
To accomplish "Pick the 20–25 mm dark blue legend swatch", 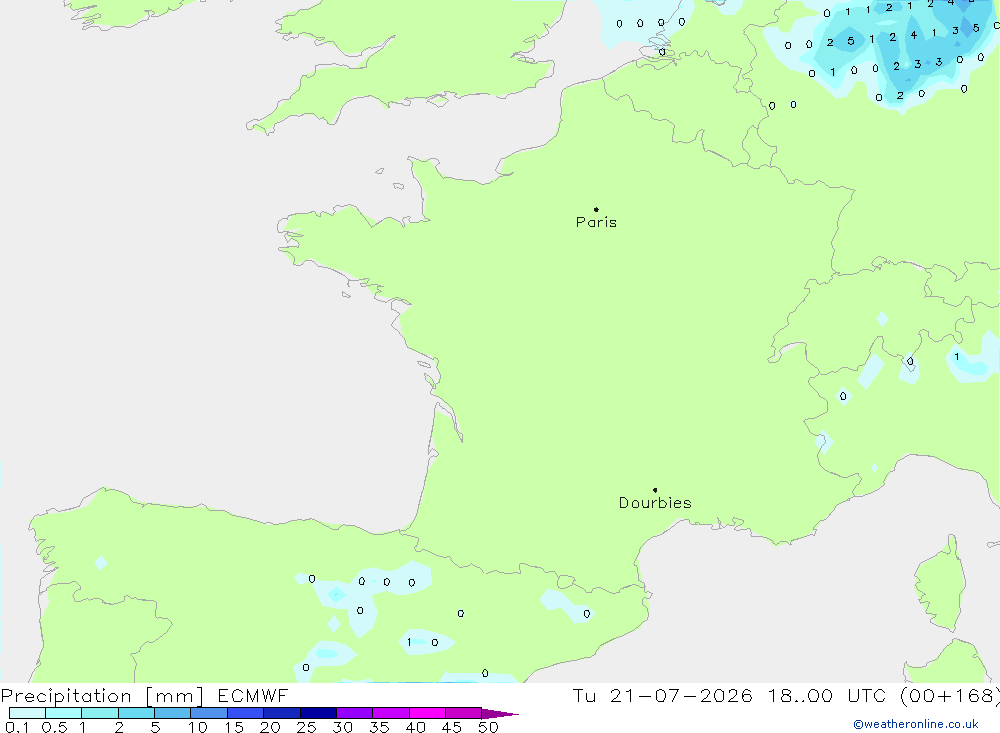I will tap(281, 713).
